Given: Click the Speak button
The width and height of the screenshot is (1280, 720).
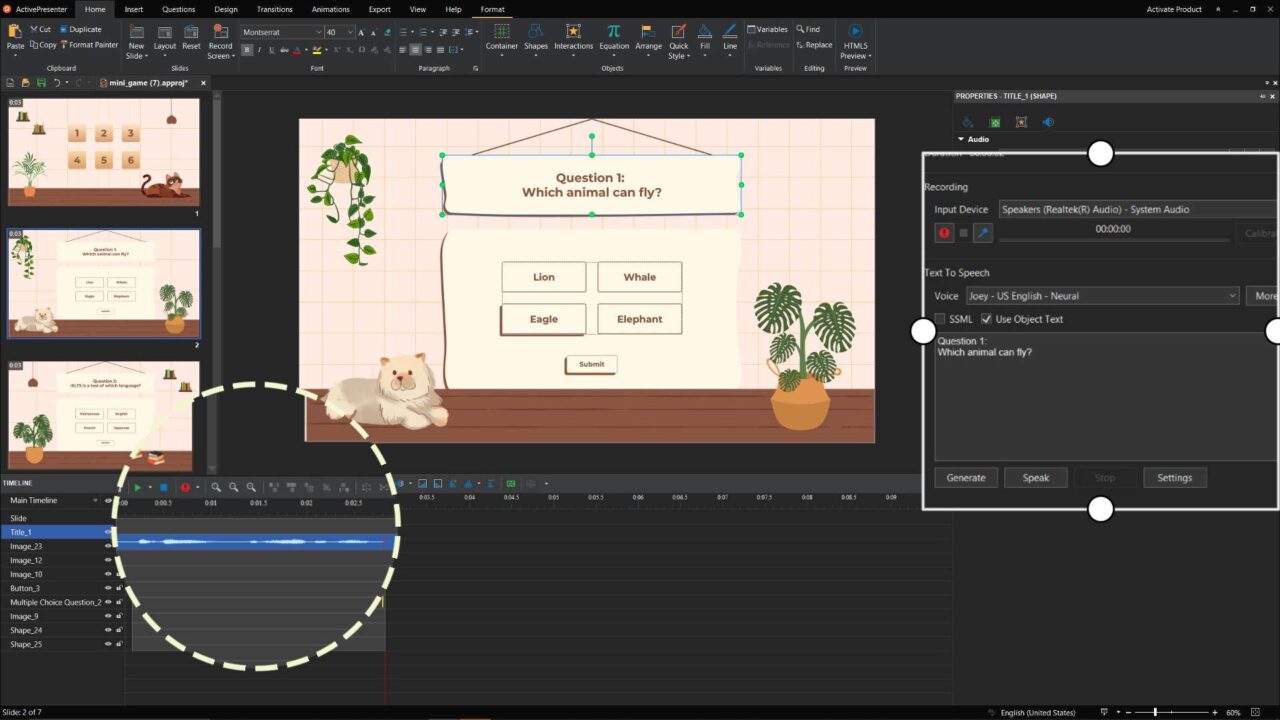Looking at the screenshot, I should coord(1035,478).
